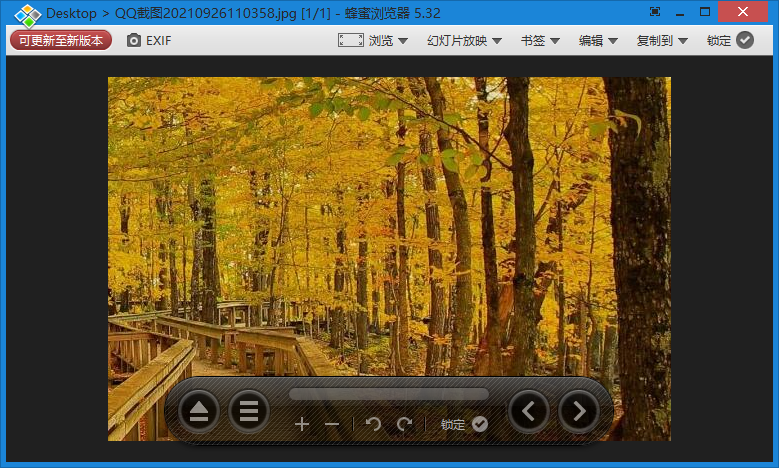
Task: Click the camera EXIF icon
Action: (x=134, y=41)
